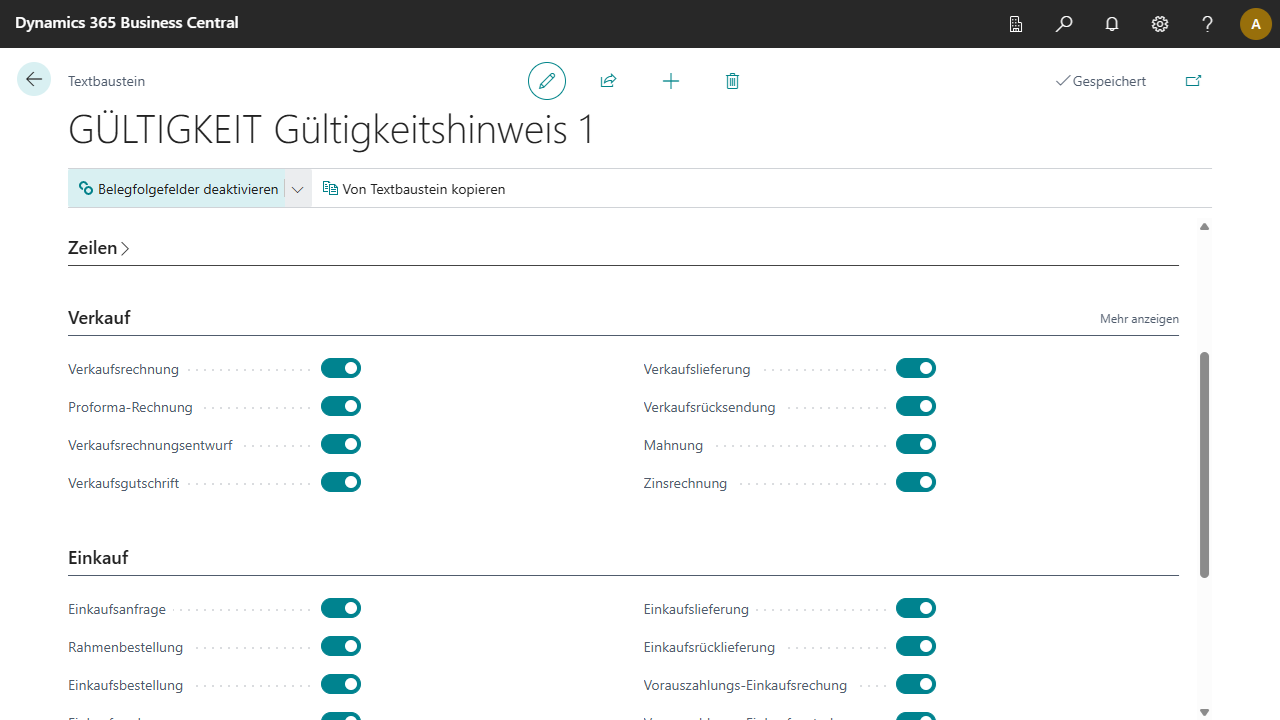The height and width of the screenshot is (720, 1280).
Task: Open the search magnifier icon
Action: pyautogui.click(x=1064, y=24)
